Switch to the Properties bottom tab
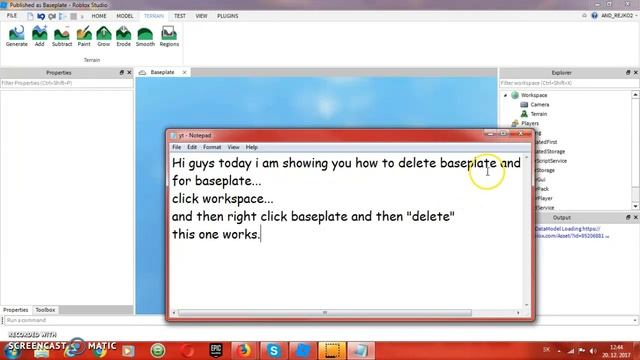Image resolution: width=640 pixels, height=360 pixels. tap(16, 310)
